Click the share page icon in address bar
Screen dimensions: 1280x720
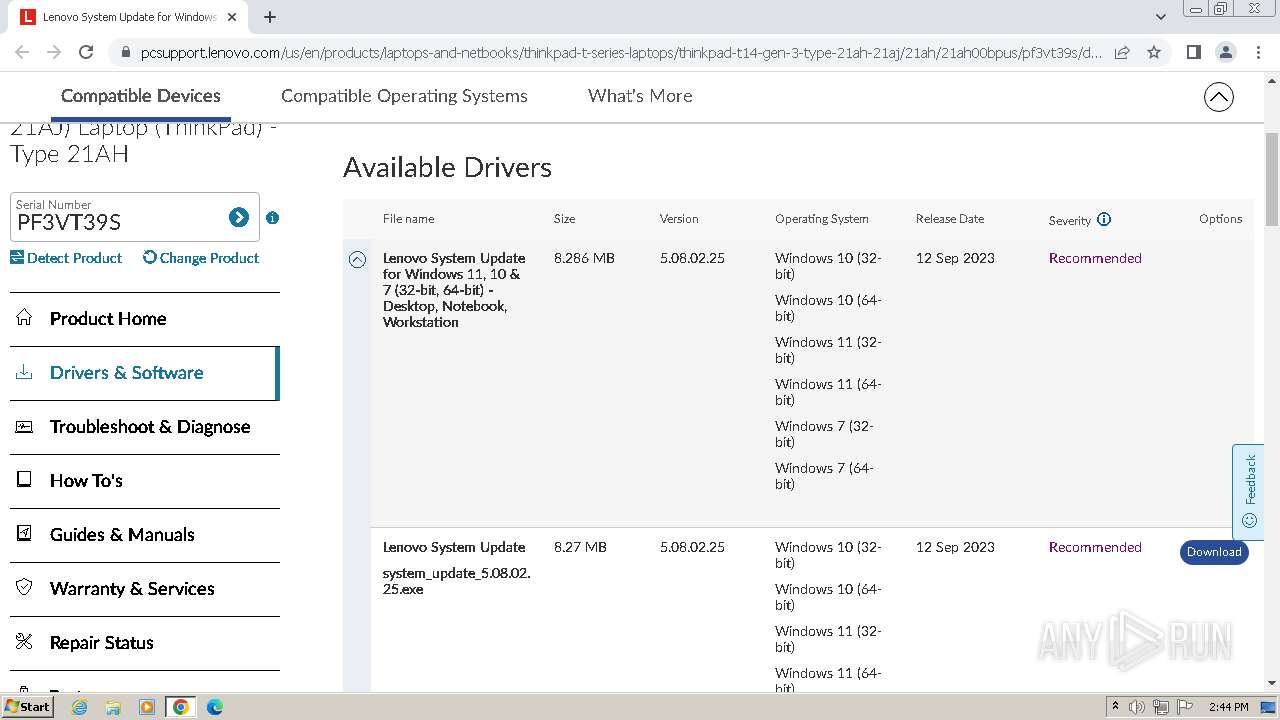[x=1122, y=52]
